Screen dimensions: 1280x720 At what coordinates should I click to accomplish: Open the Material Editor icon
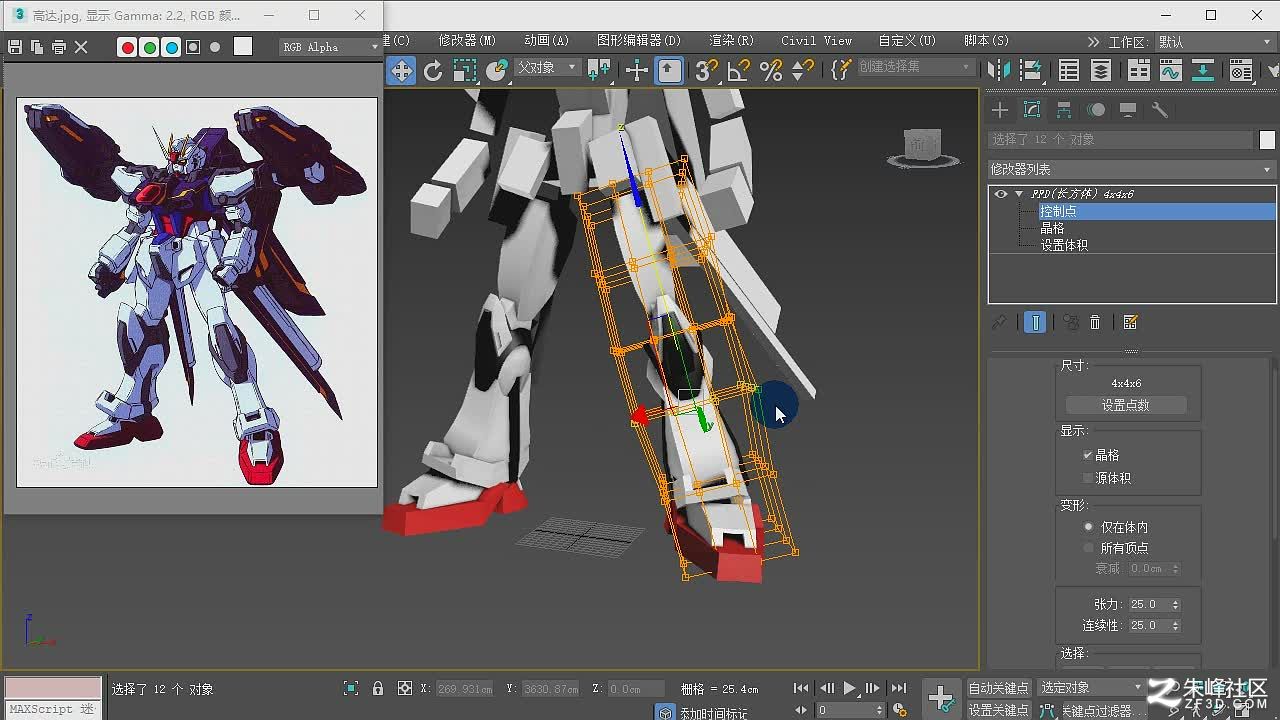(x=1241, y=70)
